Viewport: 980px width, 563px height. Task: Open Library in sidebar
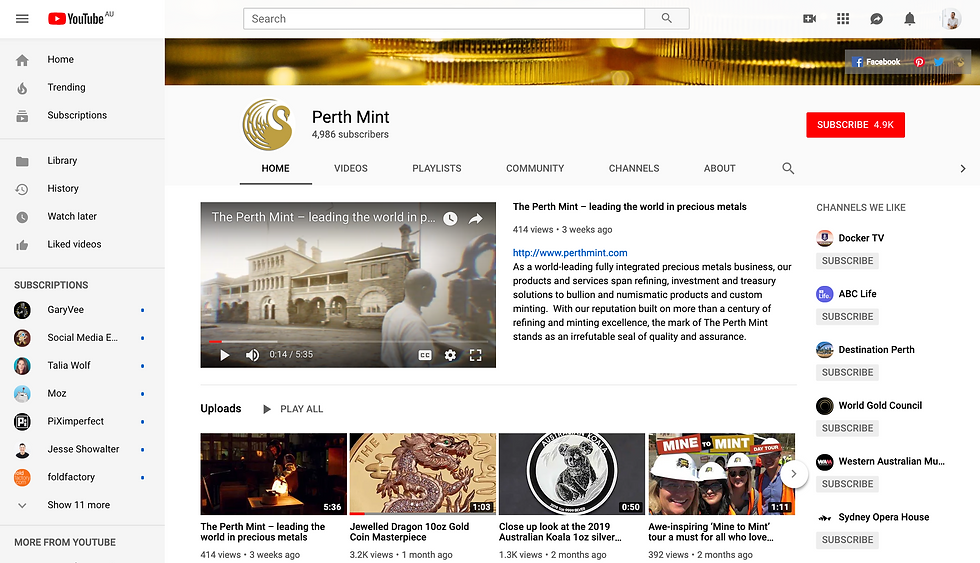[82, 161]
